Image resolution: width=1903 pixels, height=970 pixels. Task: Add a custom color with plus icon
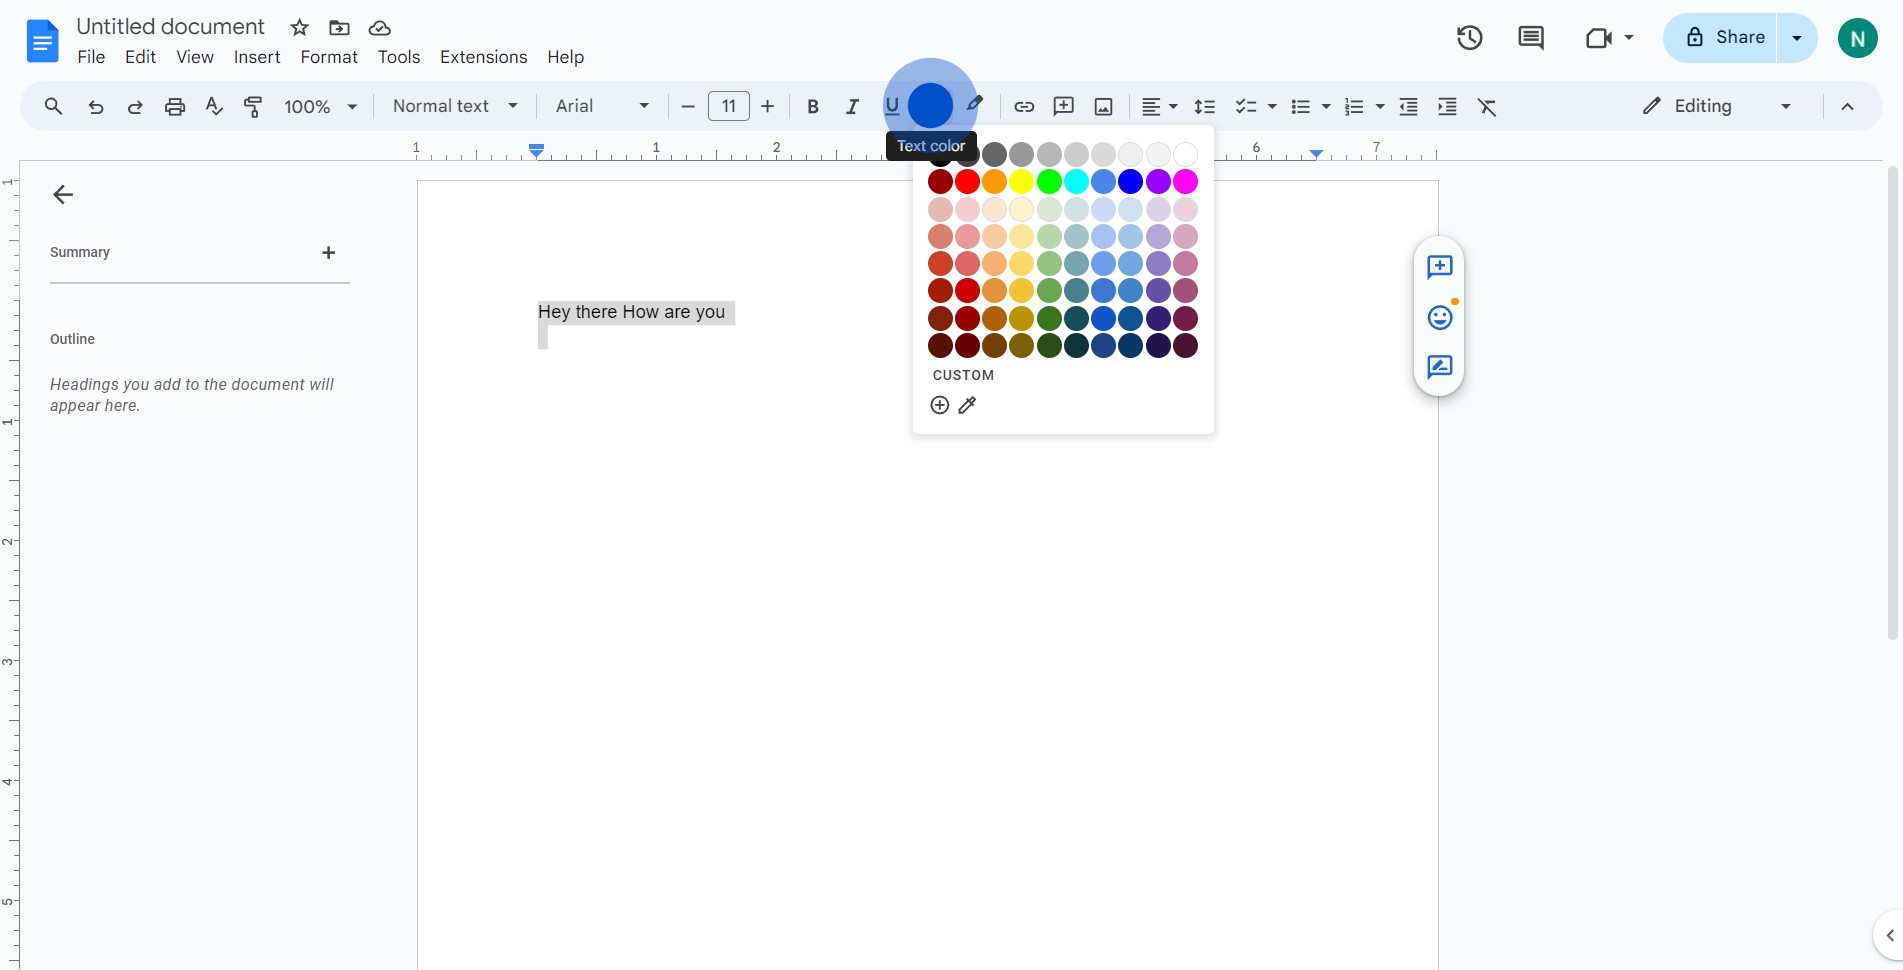[939, 405]
